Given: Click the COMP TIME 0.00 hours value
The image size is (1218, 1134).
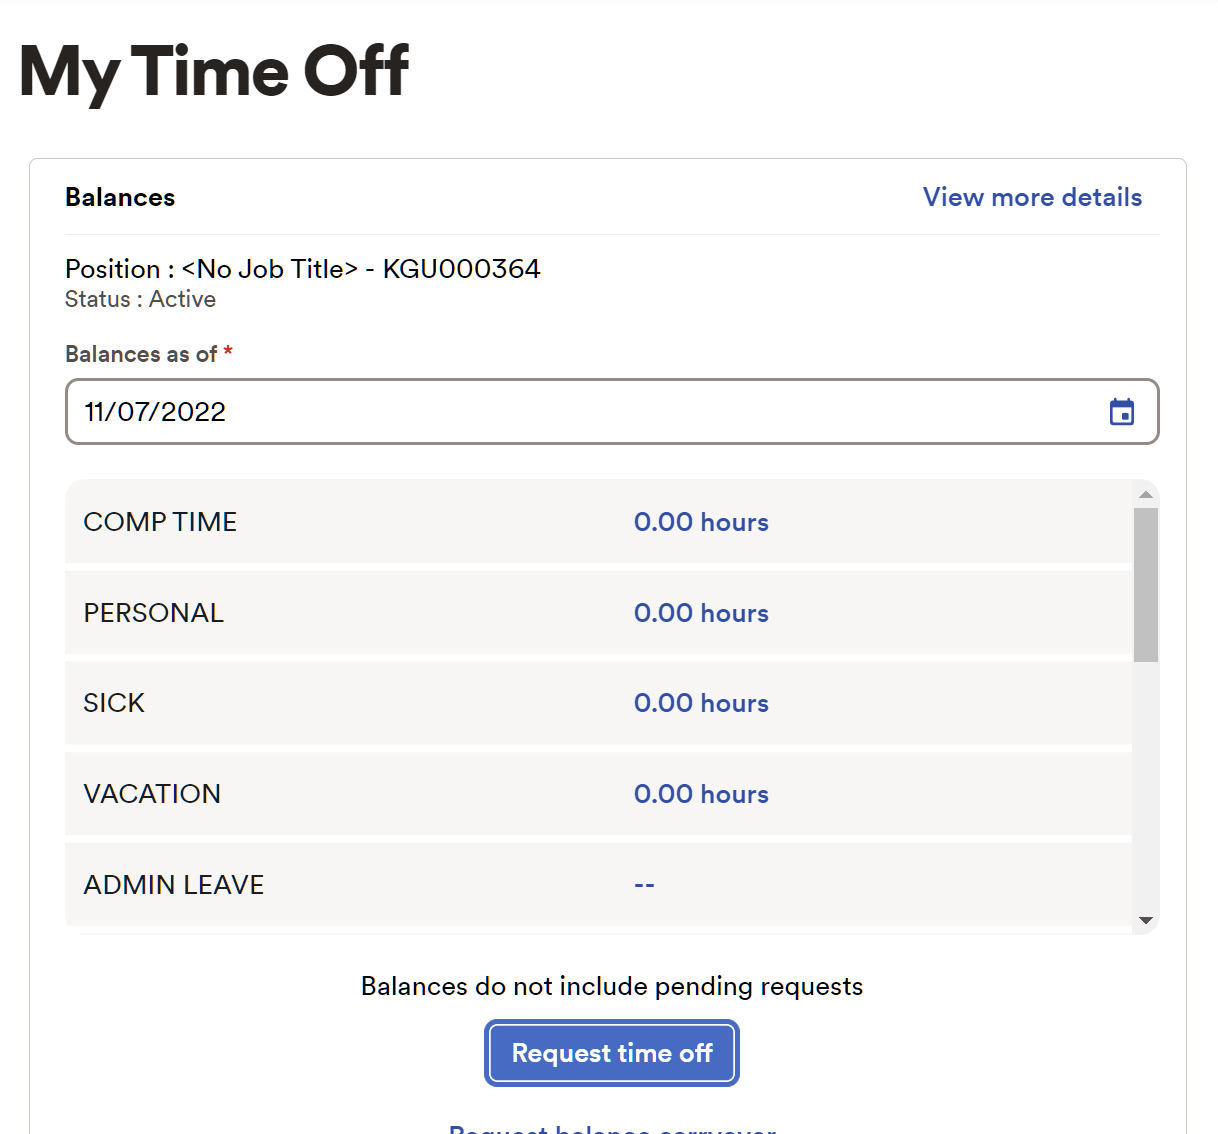Looking at the screenshot, I should [701, 522].
